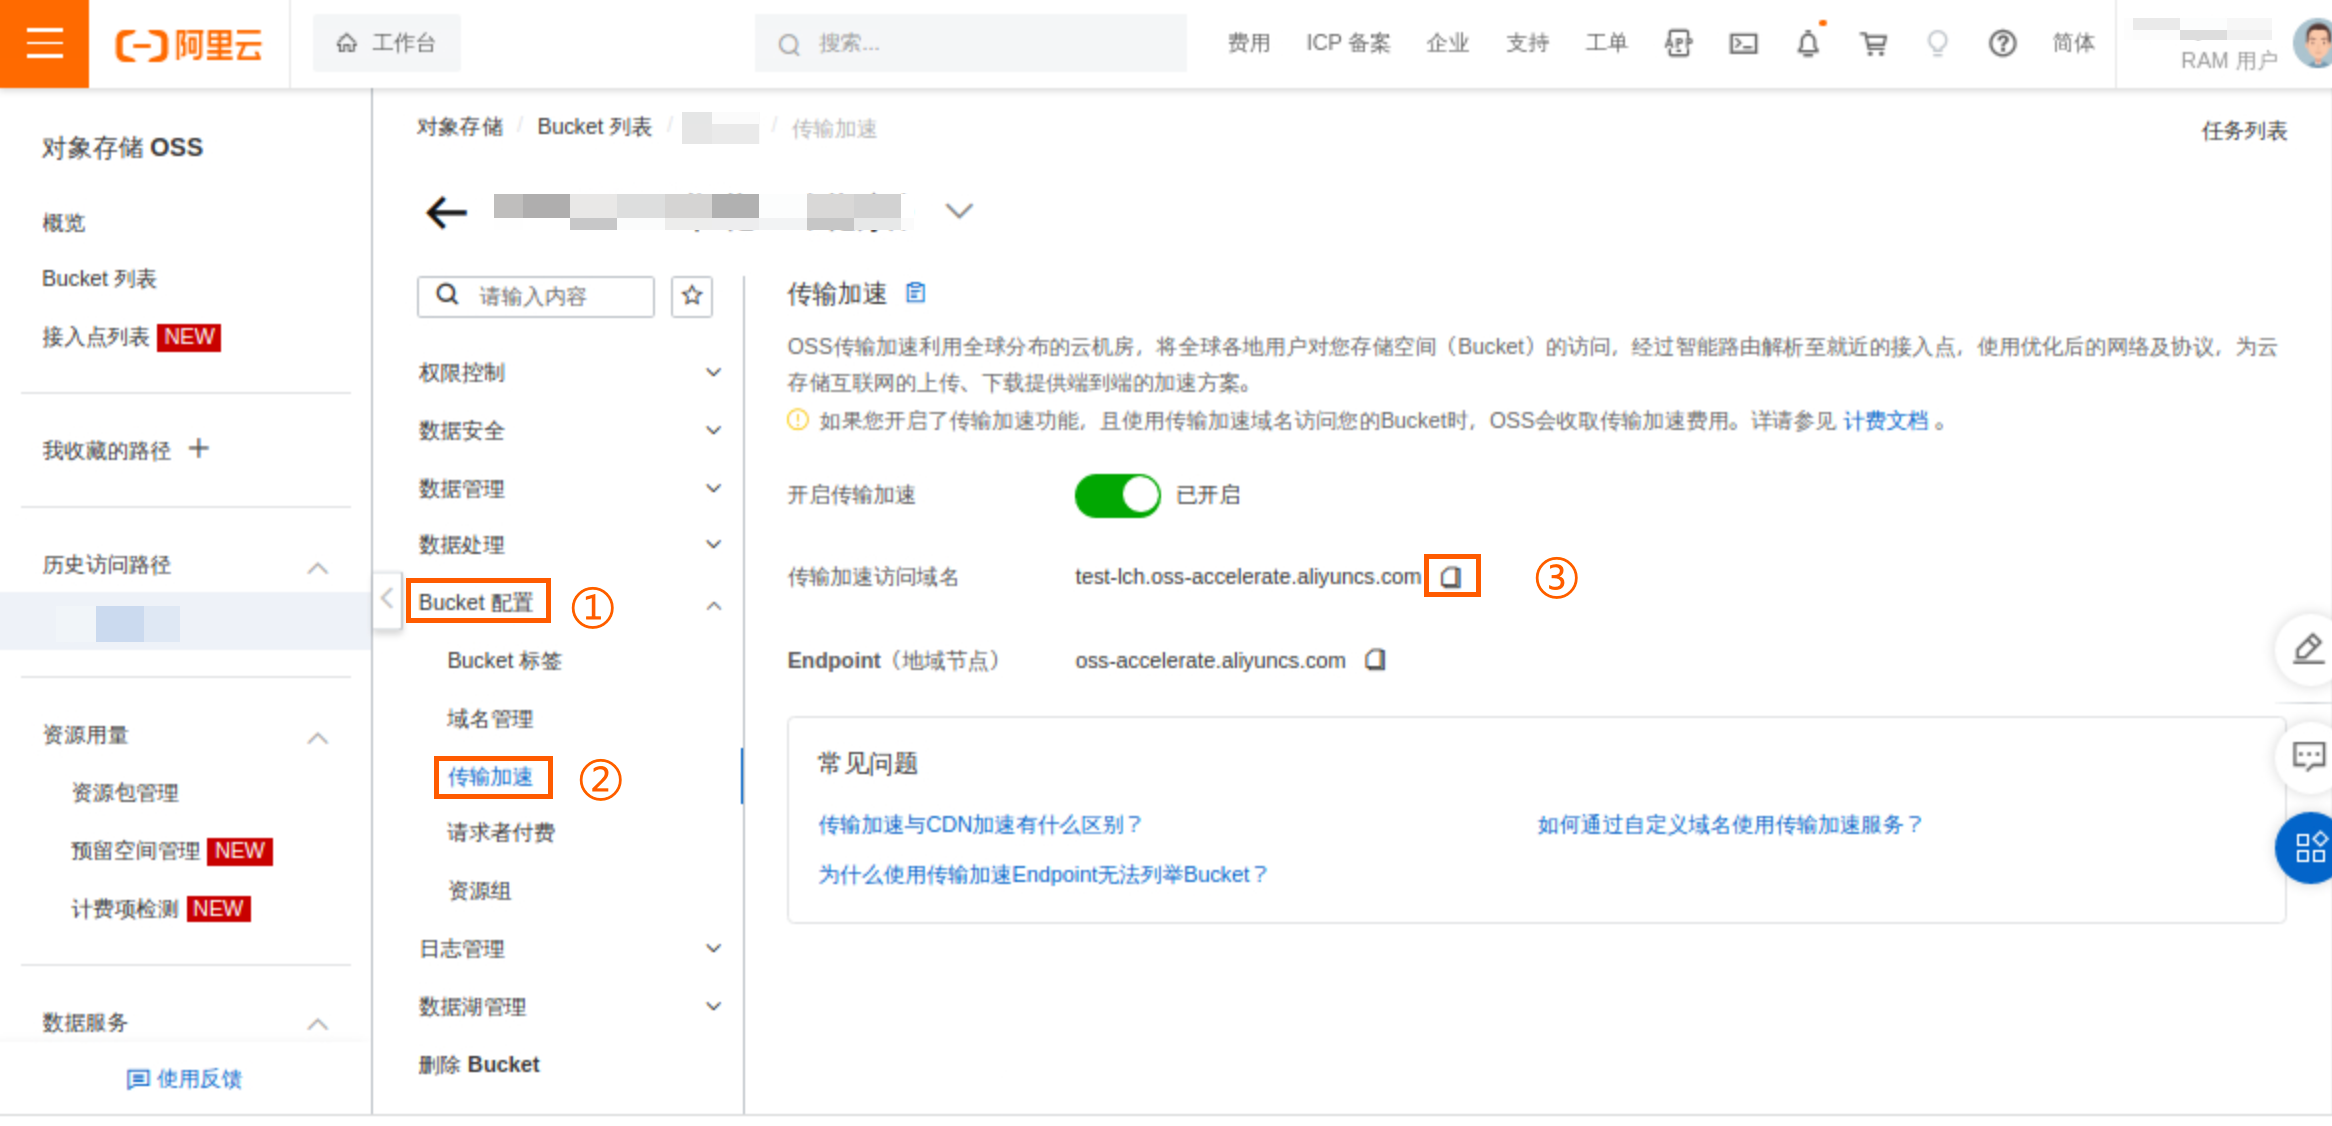Copy the Endpoint oss-accelerate.aliyuncs.com
The image size is (2332, 1126).
click(x=1376, y=660)
